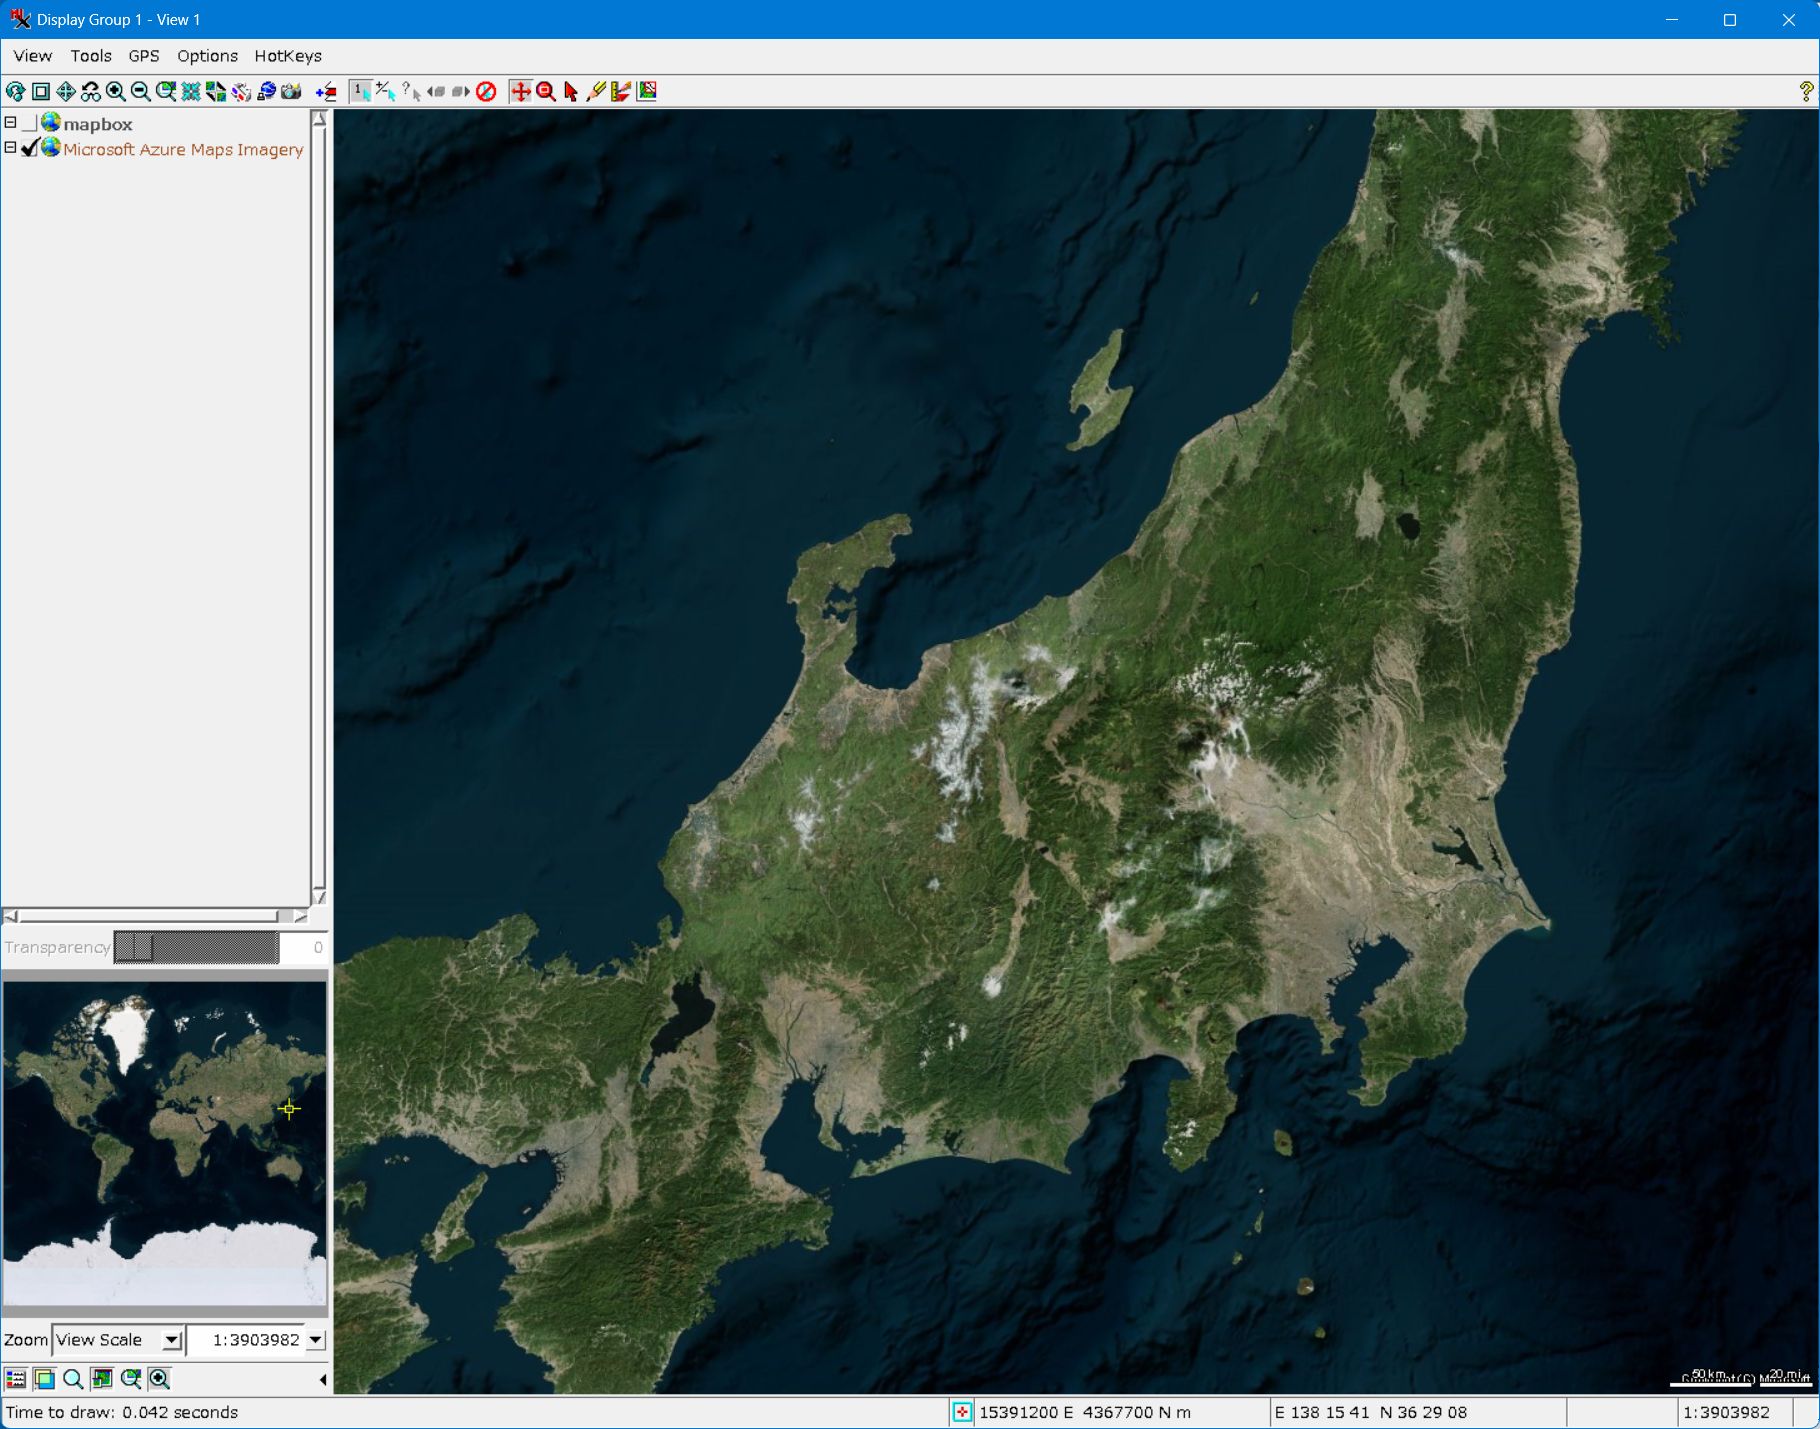Click the red circle-slash cancel icon
The width and height of the screenshot is (1820, 1429).
[486, 92]
